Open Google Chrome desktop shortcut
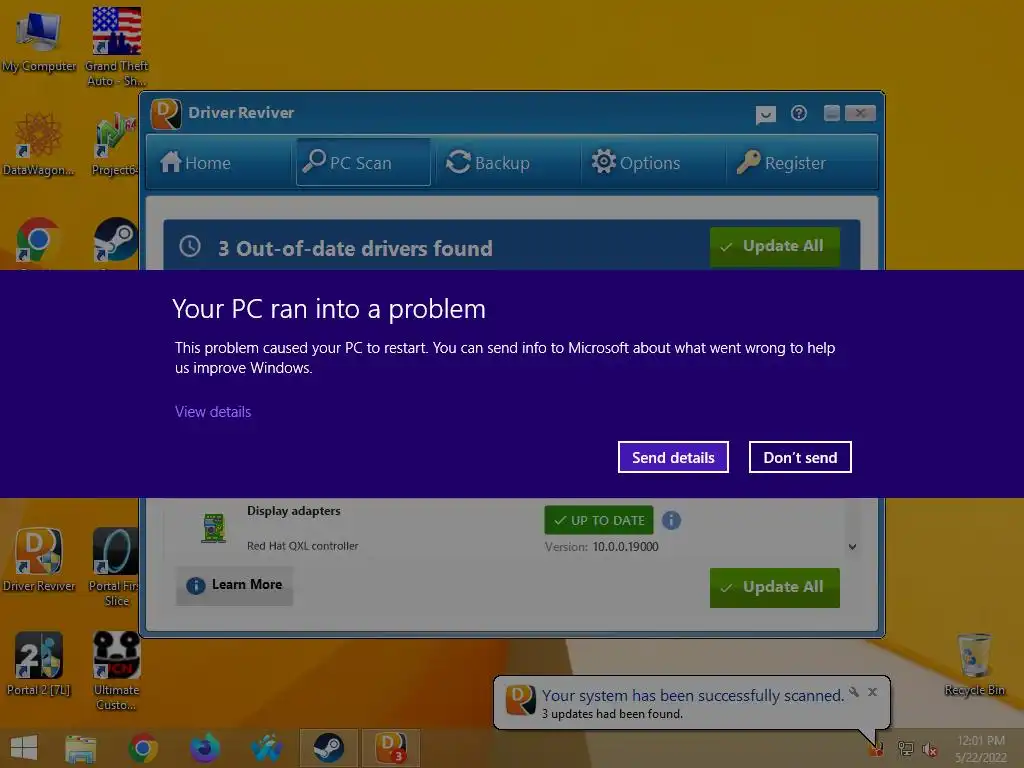 [x=38, y=242]
